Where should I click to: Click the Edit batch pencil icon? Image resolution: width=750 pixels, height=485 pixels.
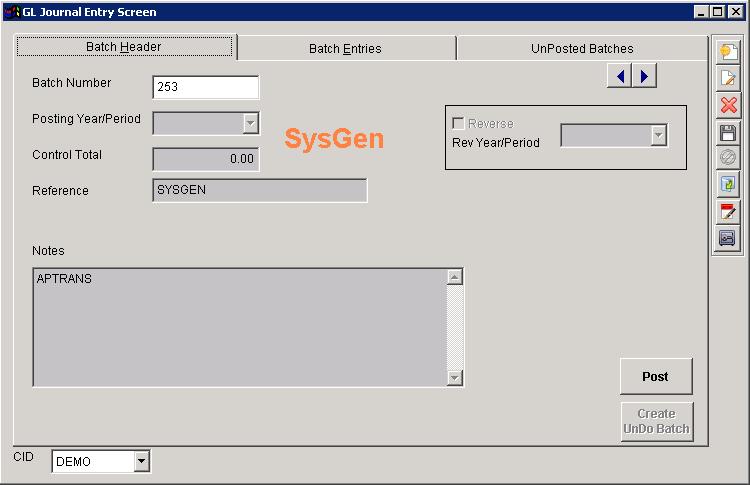tap(728, 79)
